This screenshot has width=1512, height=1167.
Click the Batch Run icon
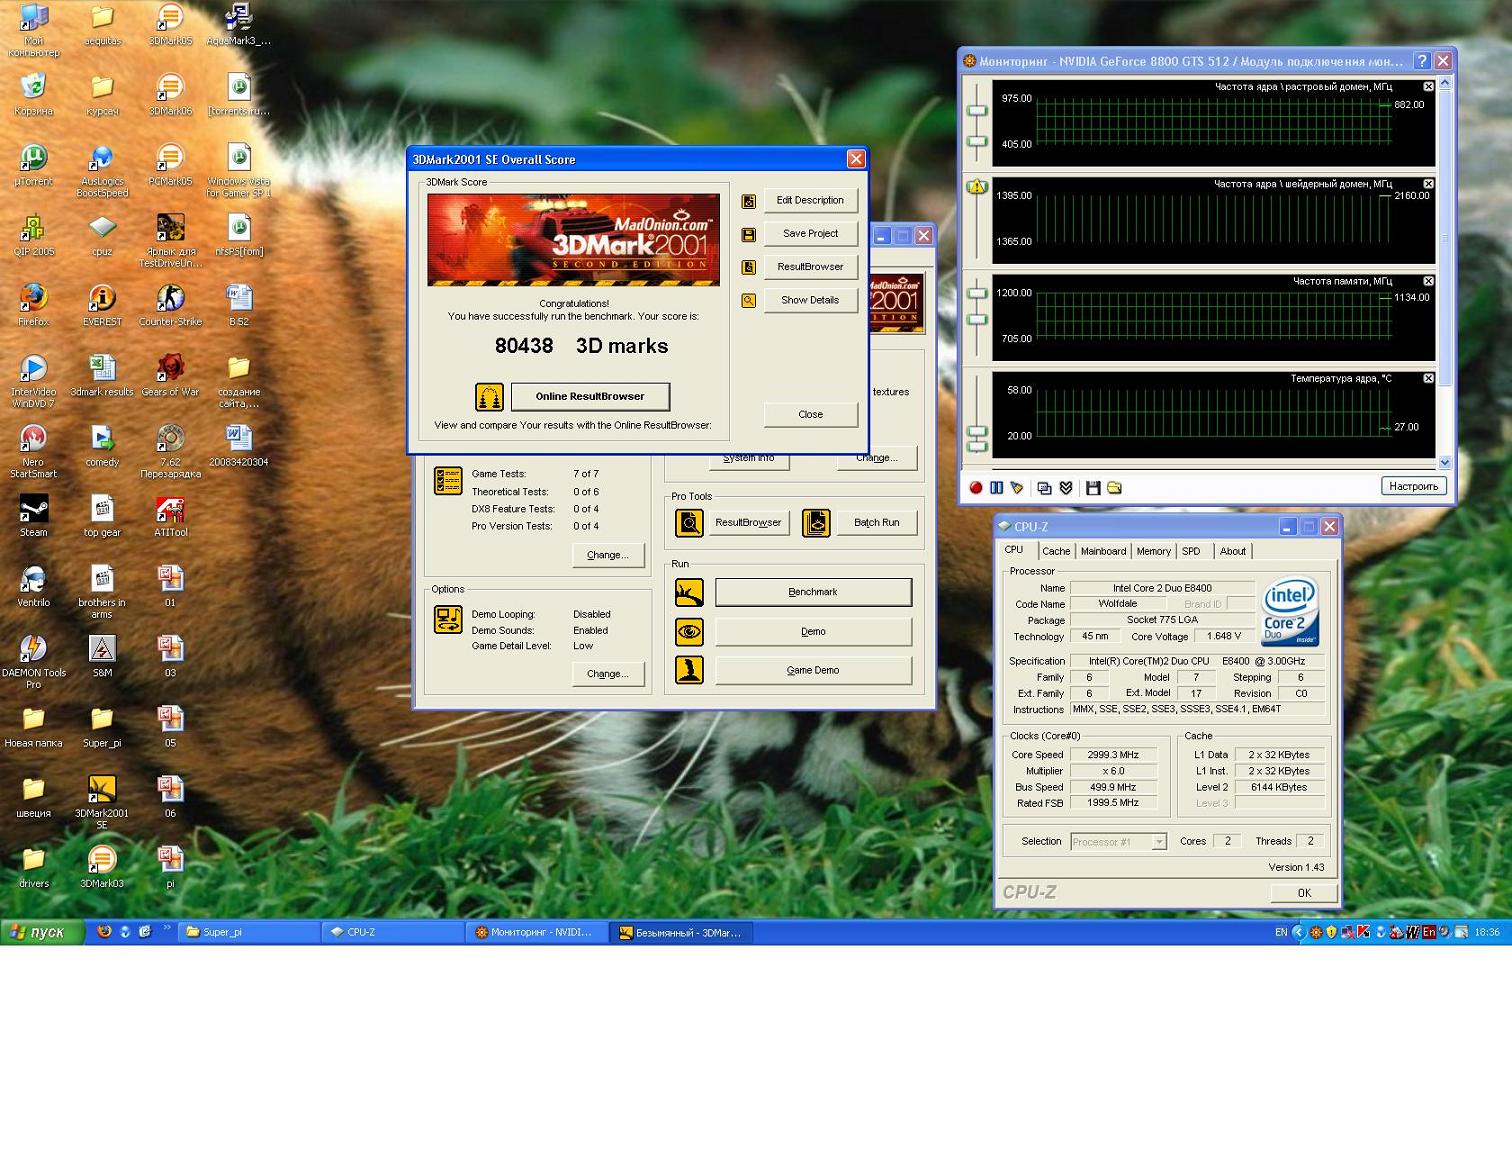tap(816, 522)
